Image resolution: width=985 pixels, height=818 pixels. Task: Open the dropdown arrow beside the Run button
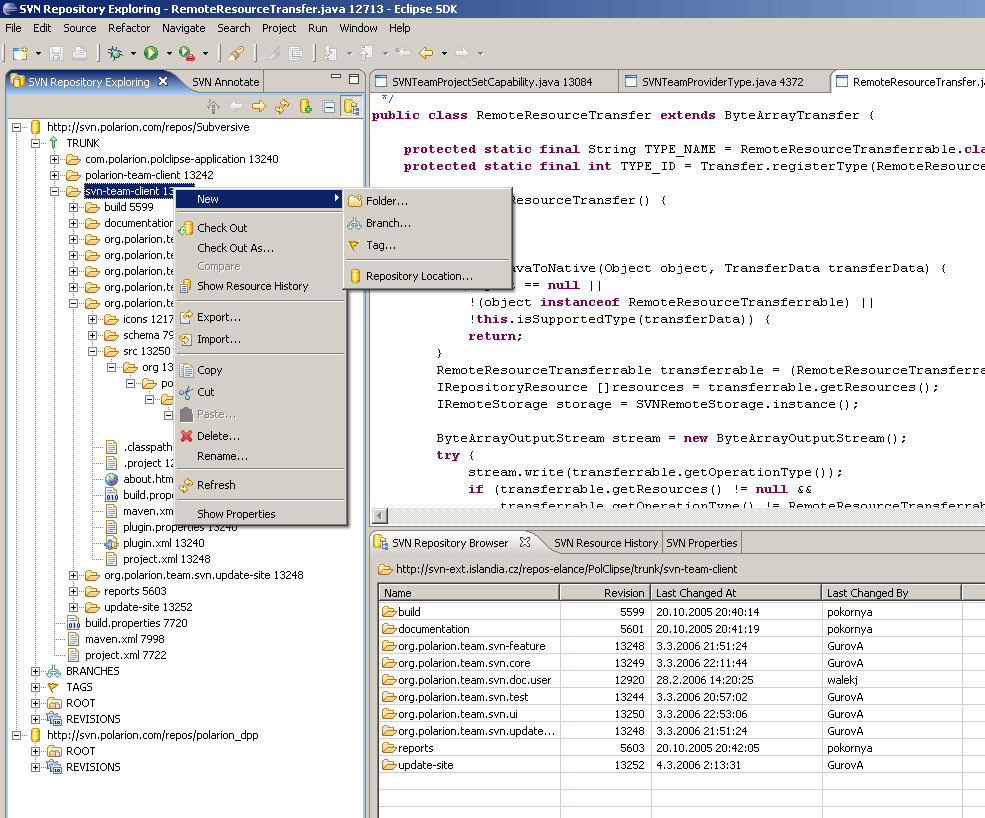[169, 53]
